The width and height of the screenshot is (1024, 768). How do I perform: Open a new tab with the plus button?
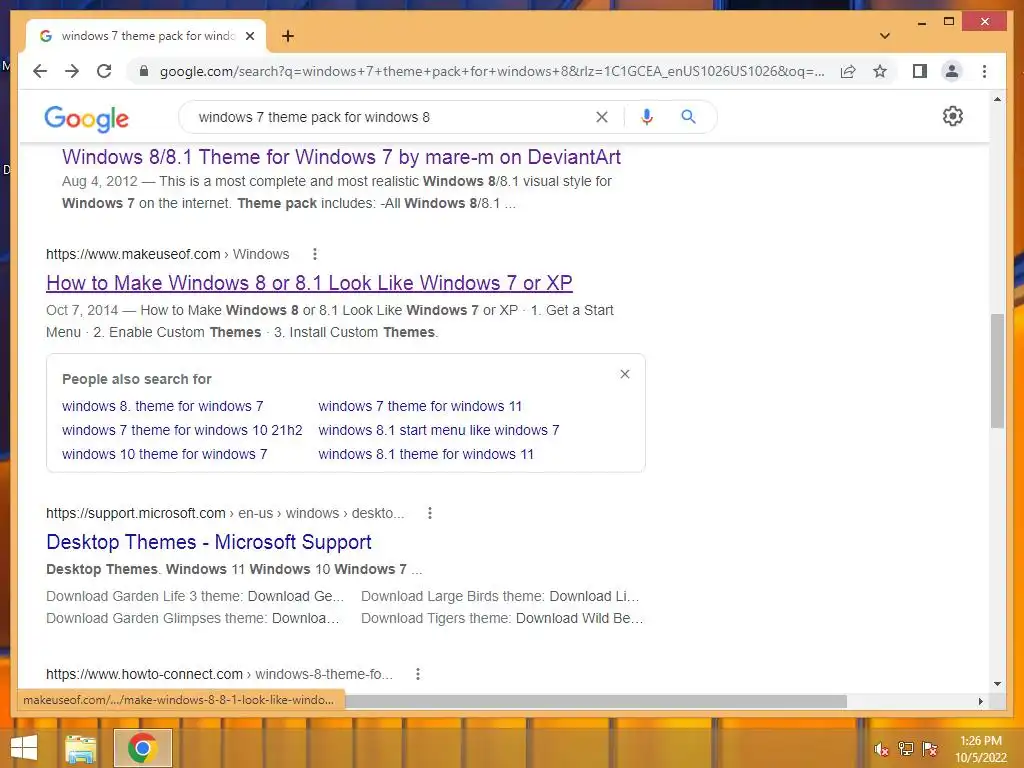(x=287, y=36)
